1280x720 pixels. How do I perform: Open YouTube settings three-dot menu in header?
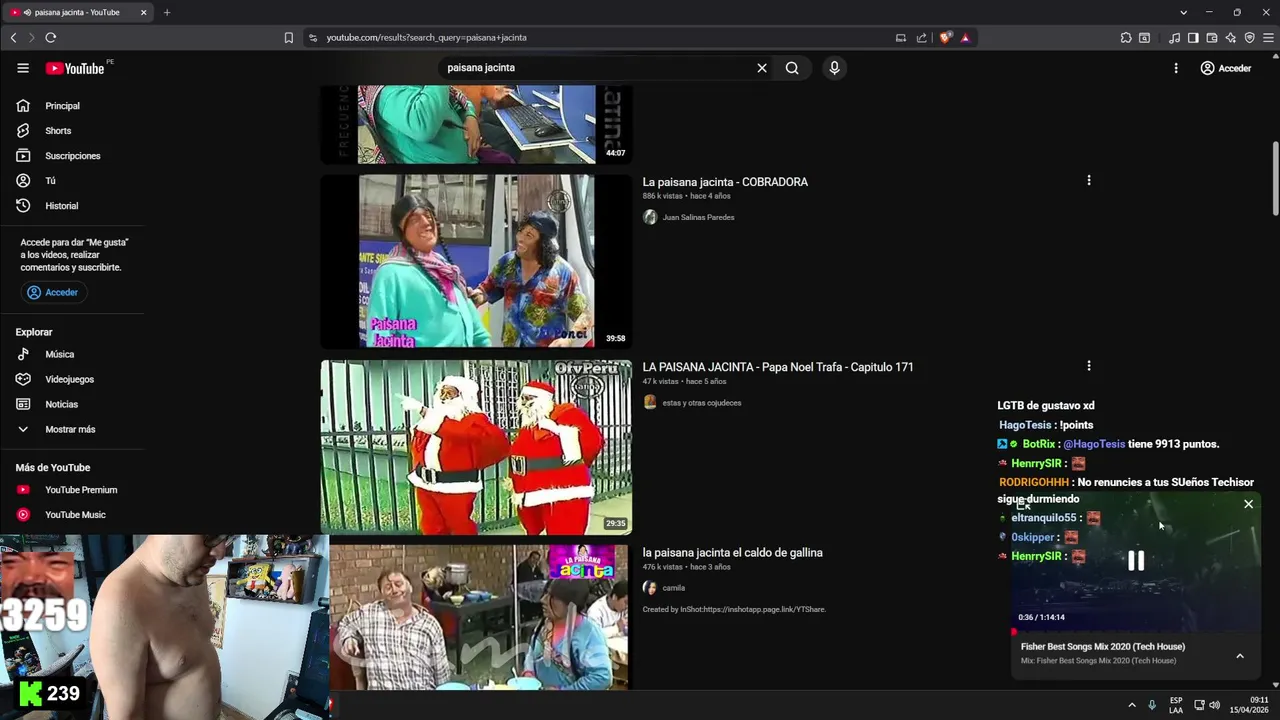pos(1176,68)
